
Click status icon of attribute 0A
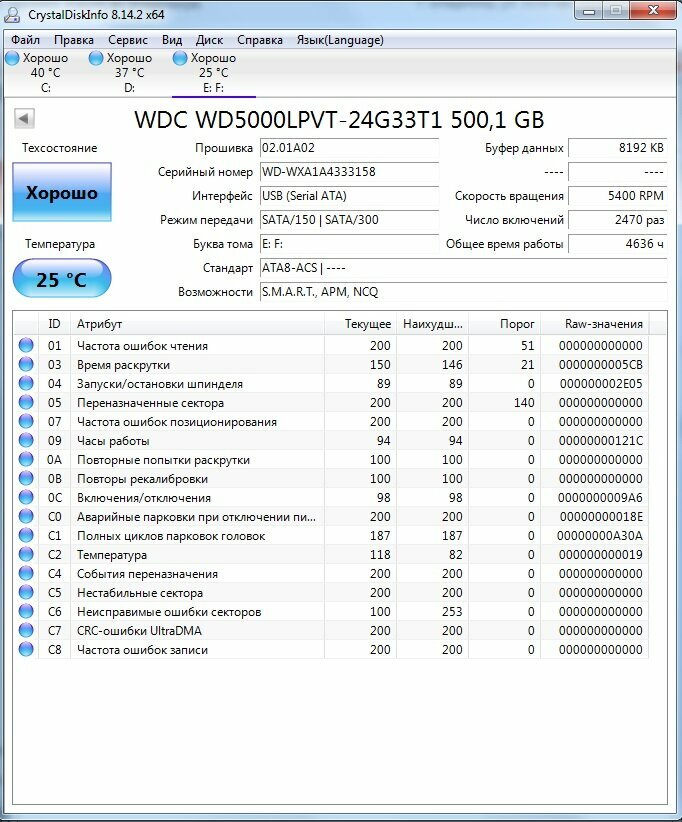pos(26,459)
